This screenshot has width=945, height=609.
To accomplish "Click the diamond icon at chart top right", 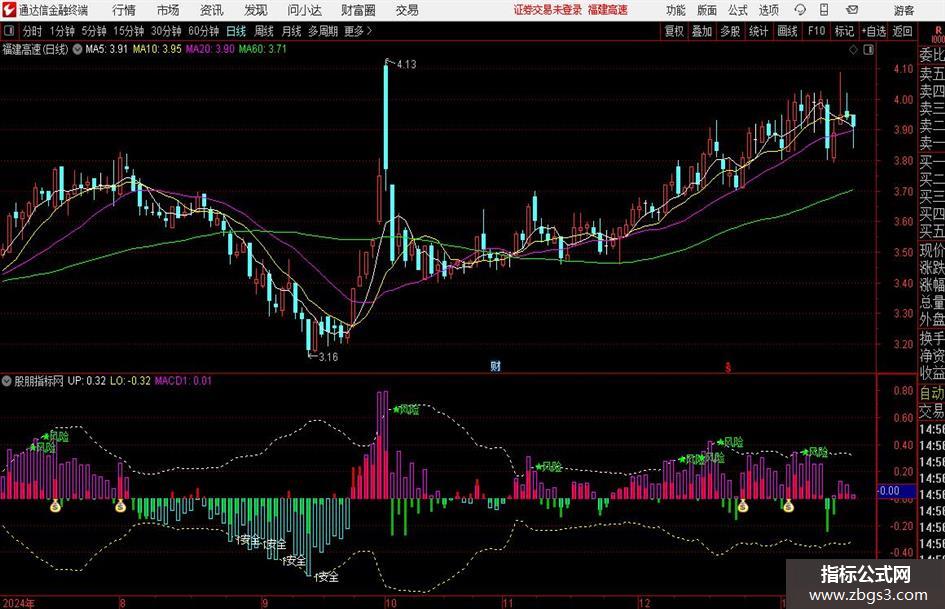I will point(853,50).
